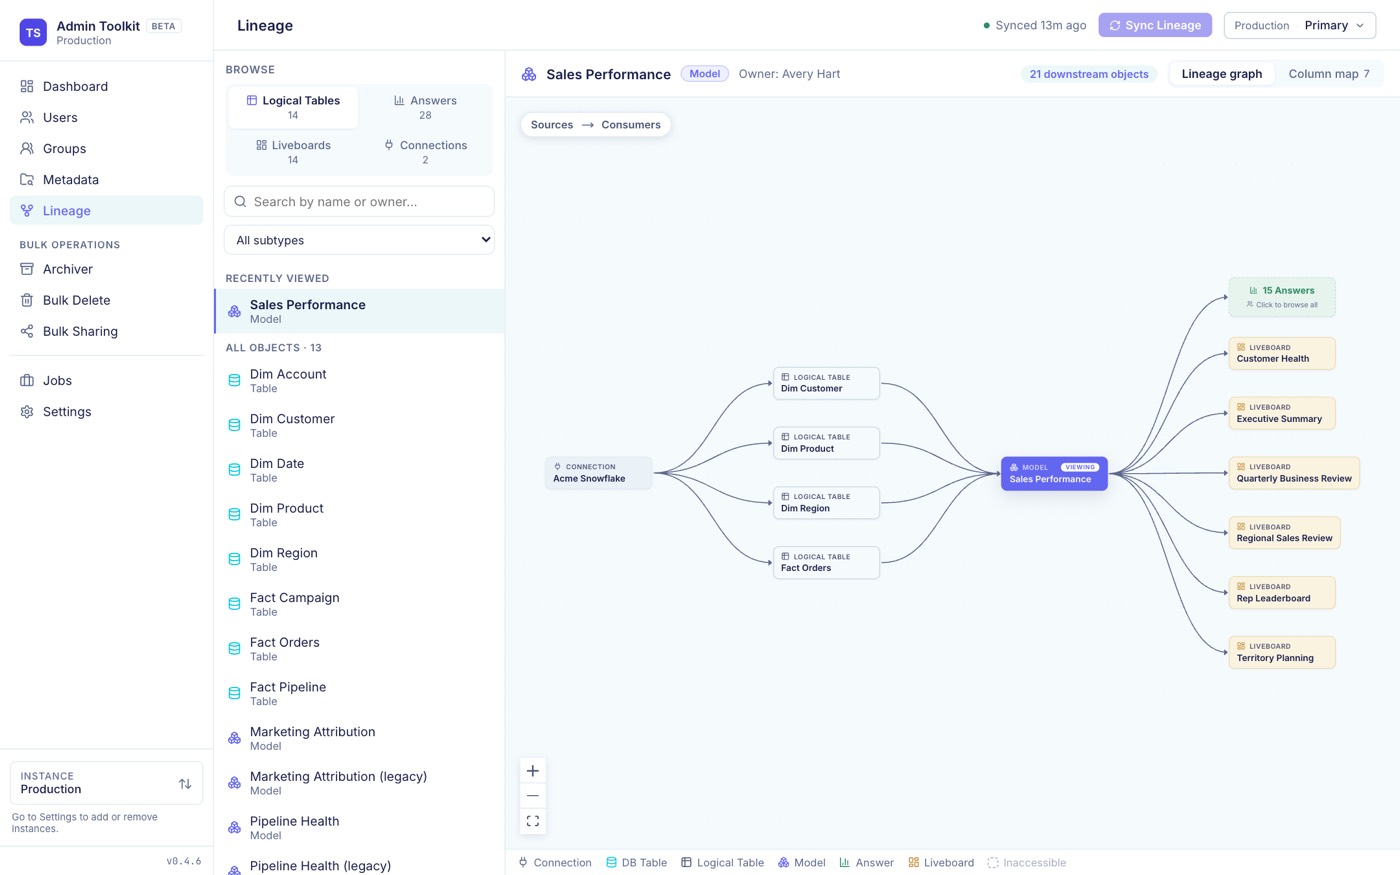
Task: Select the Answers browse tab
Action: coord(425,107)
